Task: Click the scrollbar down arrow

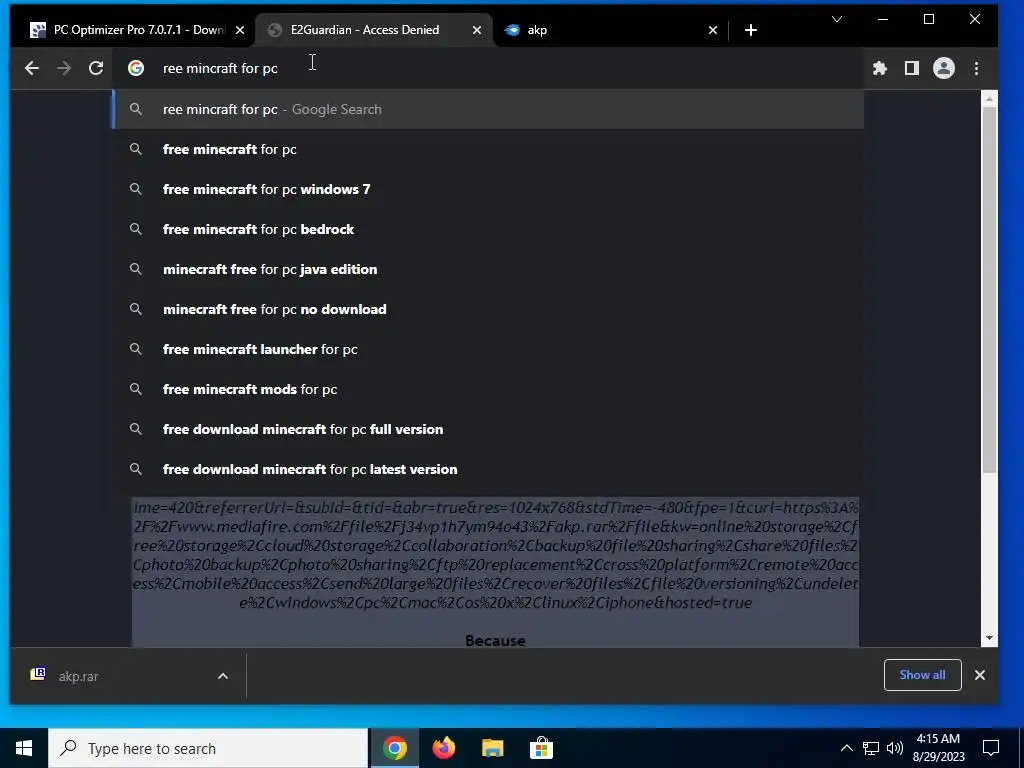Action: click(989, 638)
